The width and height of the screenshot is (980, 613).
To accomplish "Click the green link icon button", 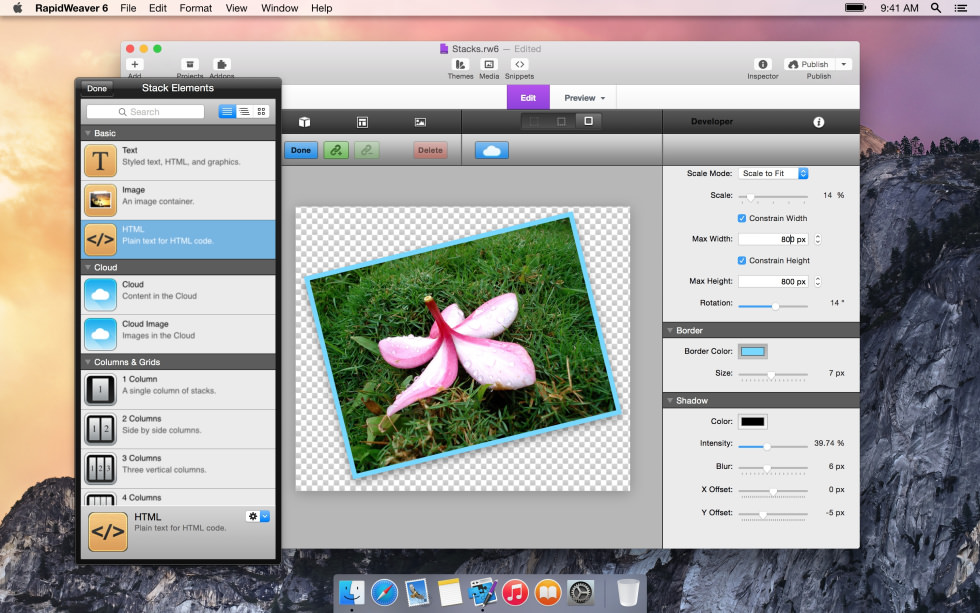I will coord(336,150).
